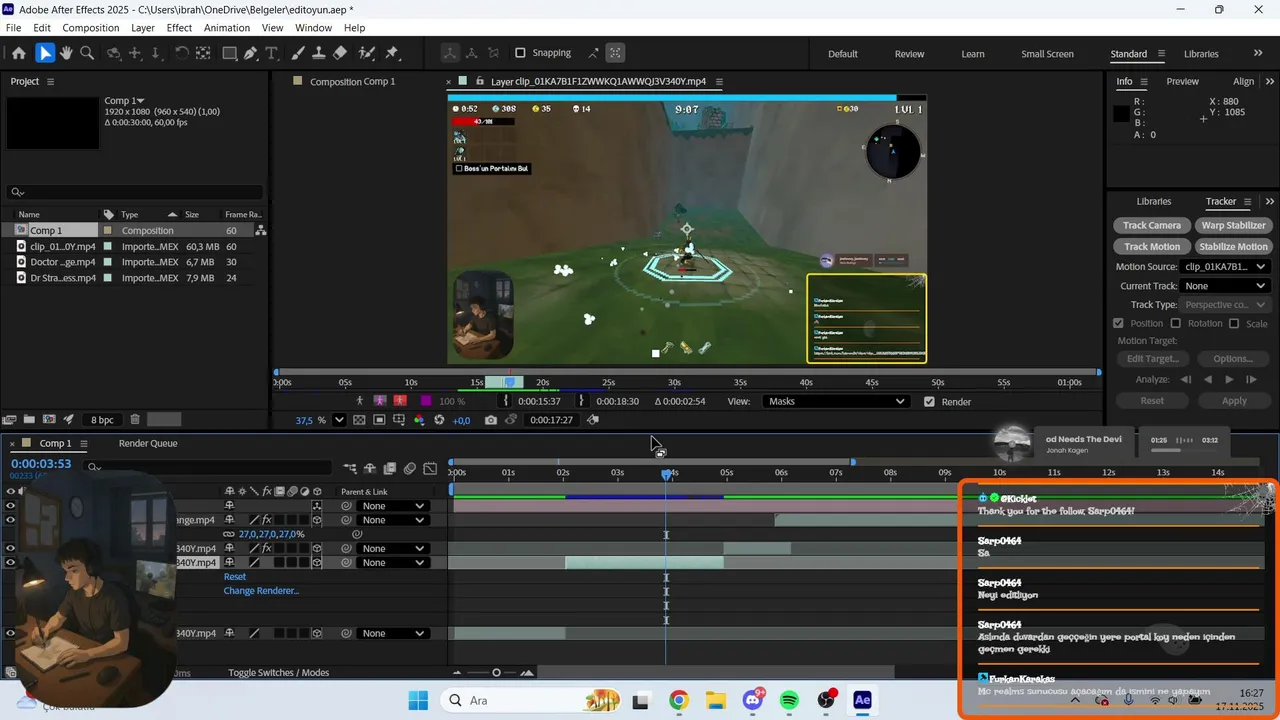Switch to the Composition Comp 1 tab
The image size is (1280, 720).
click(x=352, y=82)
